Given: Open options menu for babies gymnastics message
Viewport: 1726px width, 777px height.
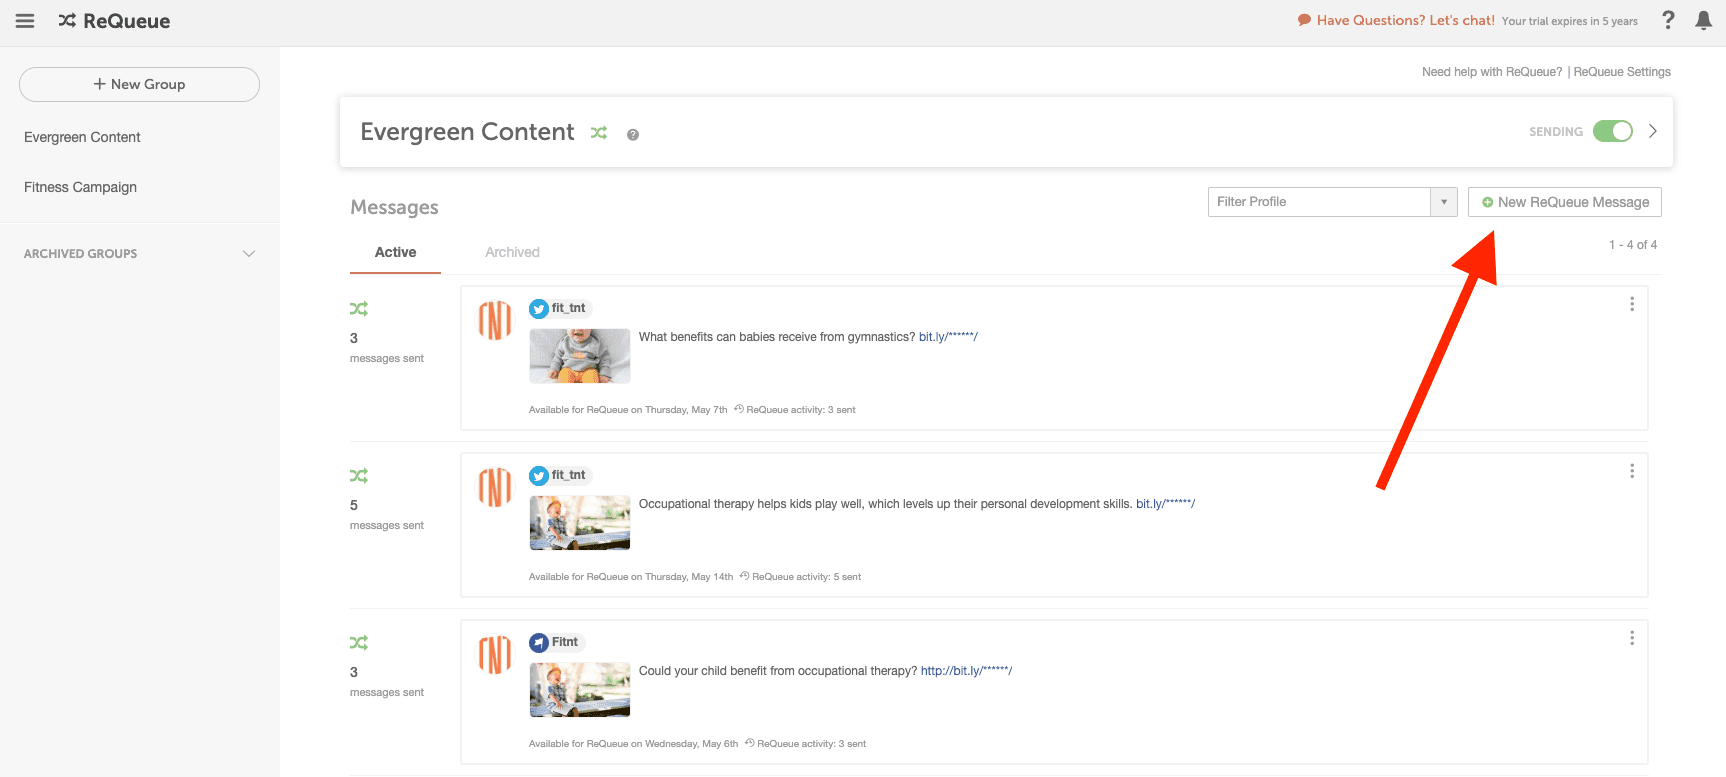Looking at the screenshot, I should point(1632,304).
